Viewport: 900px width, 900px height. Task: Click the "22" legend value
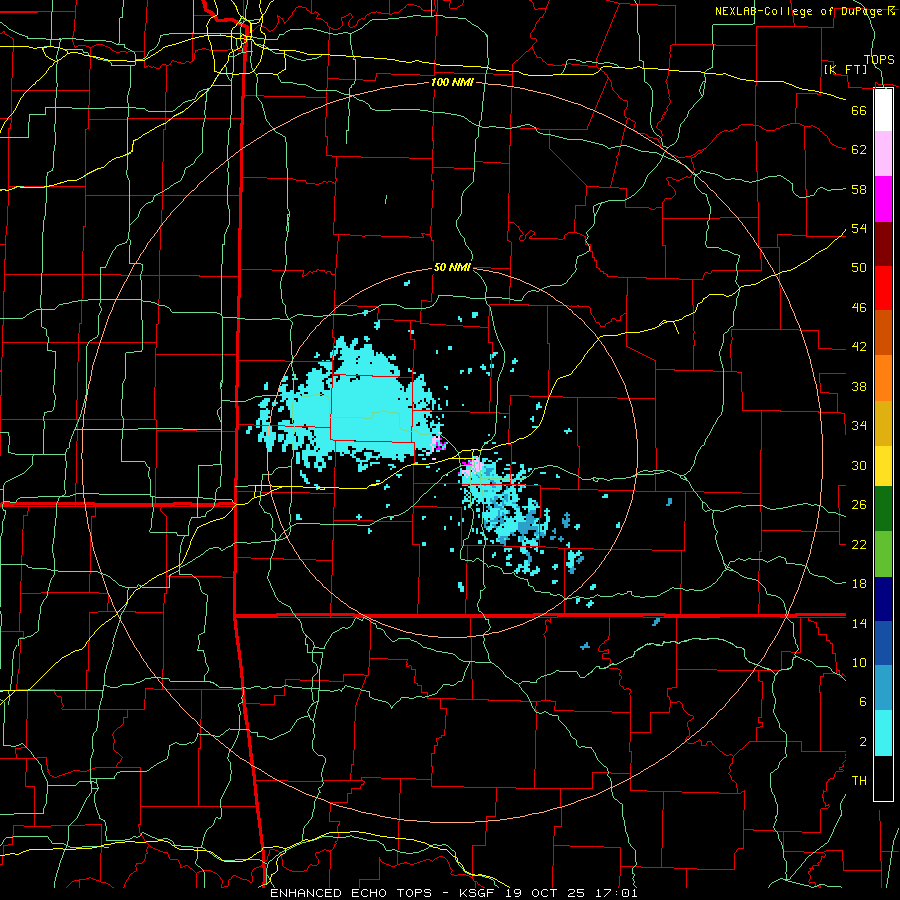[x=859, y=545]
